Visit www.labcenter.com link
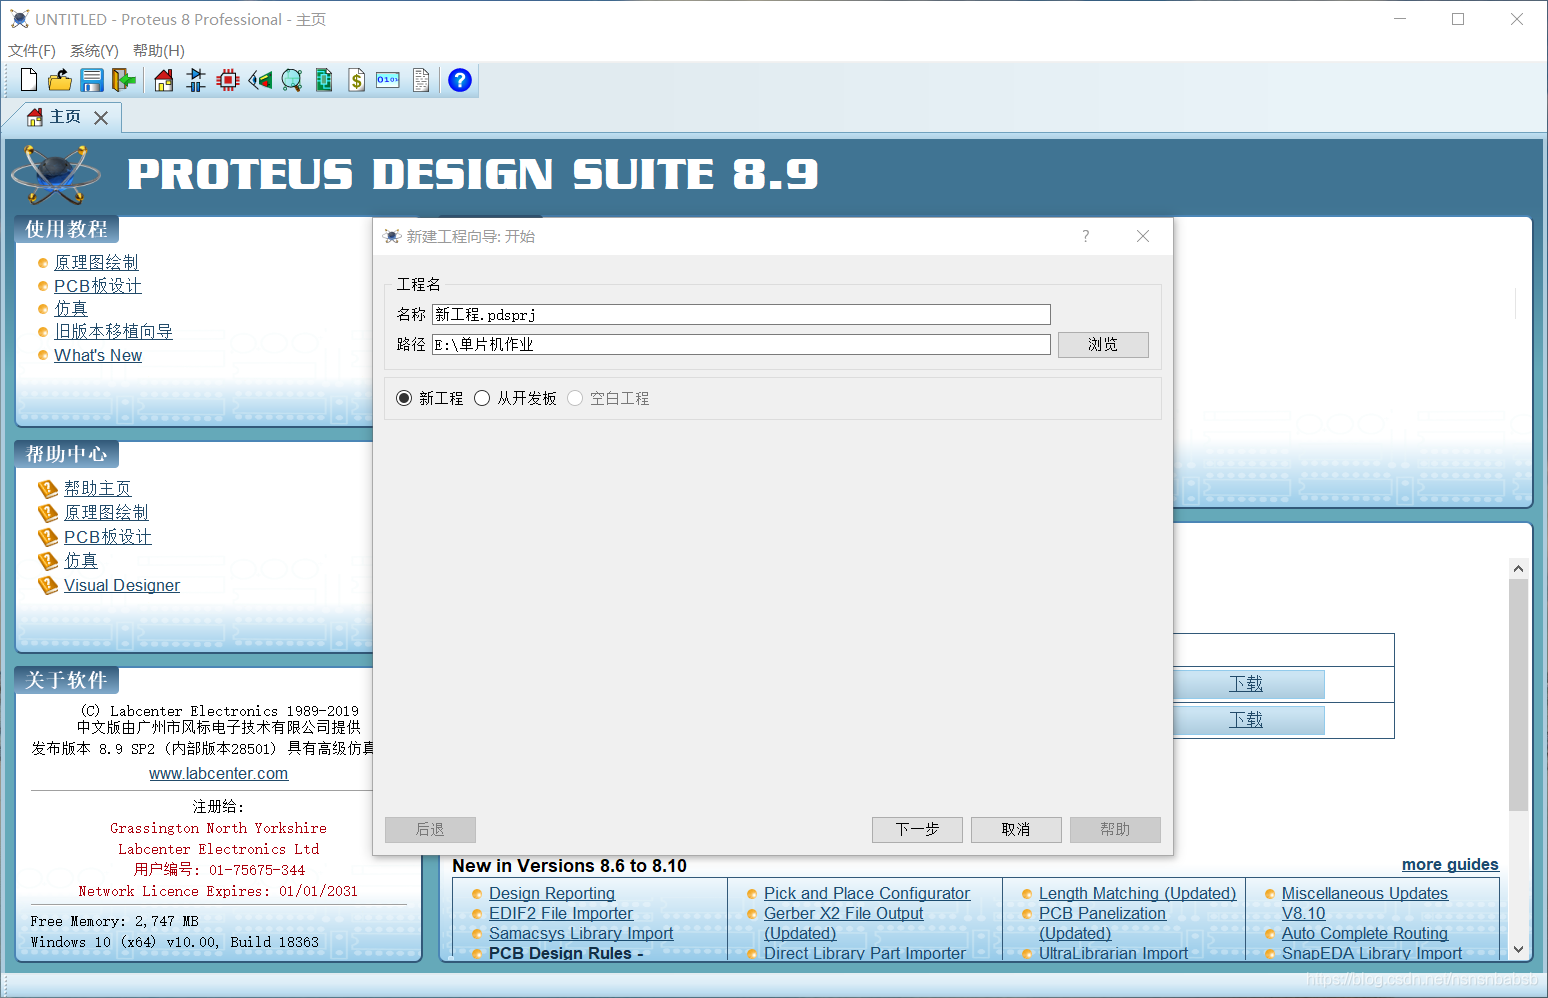Viewport: 1548px width, 998px height. [218, 774]
